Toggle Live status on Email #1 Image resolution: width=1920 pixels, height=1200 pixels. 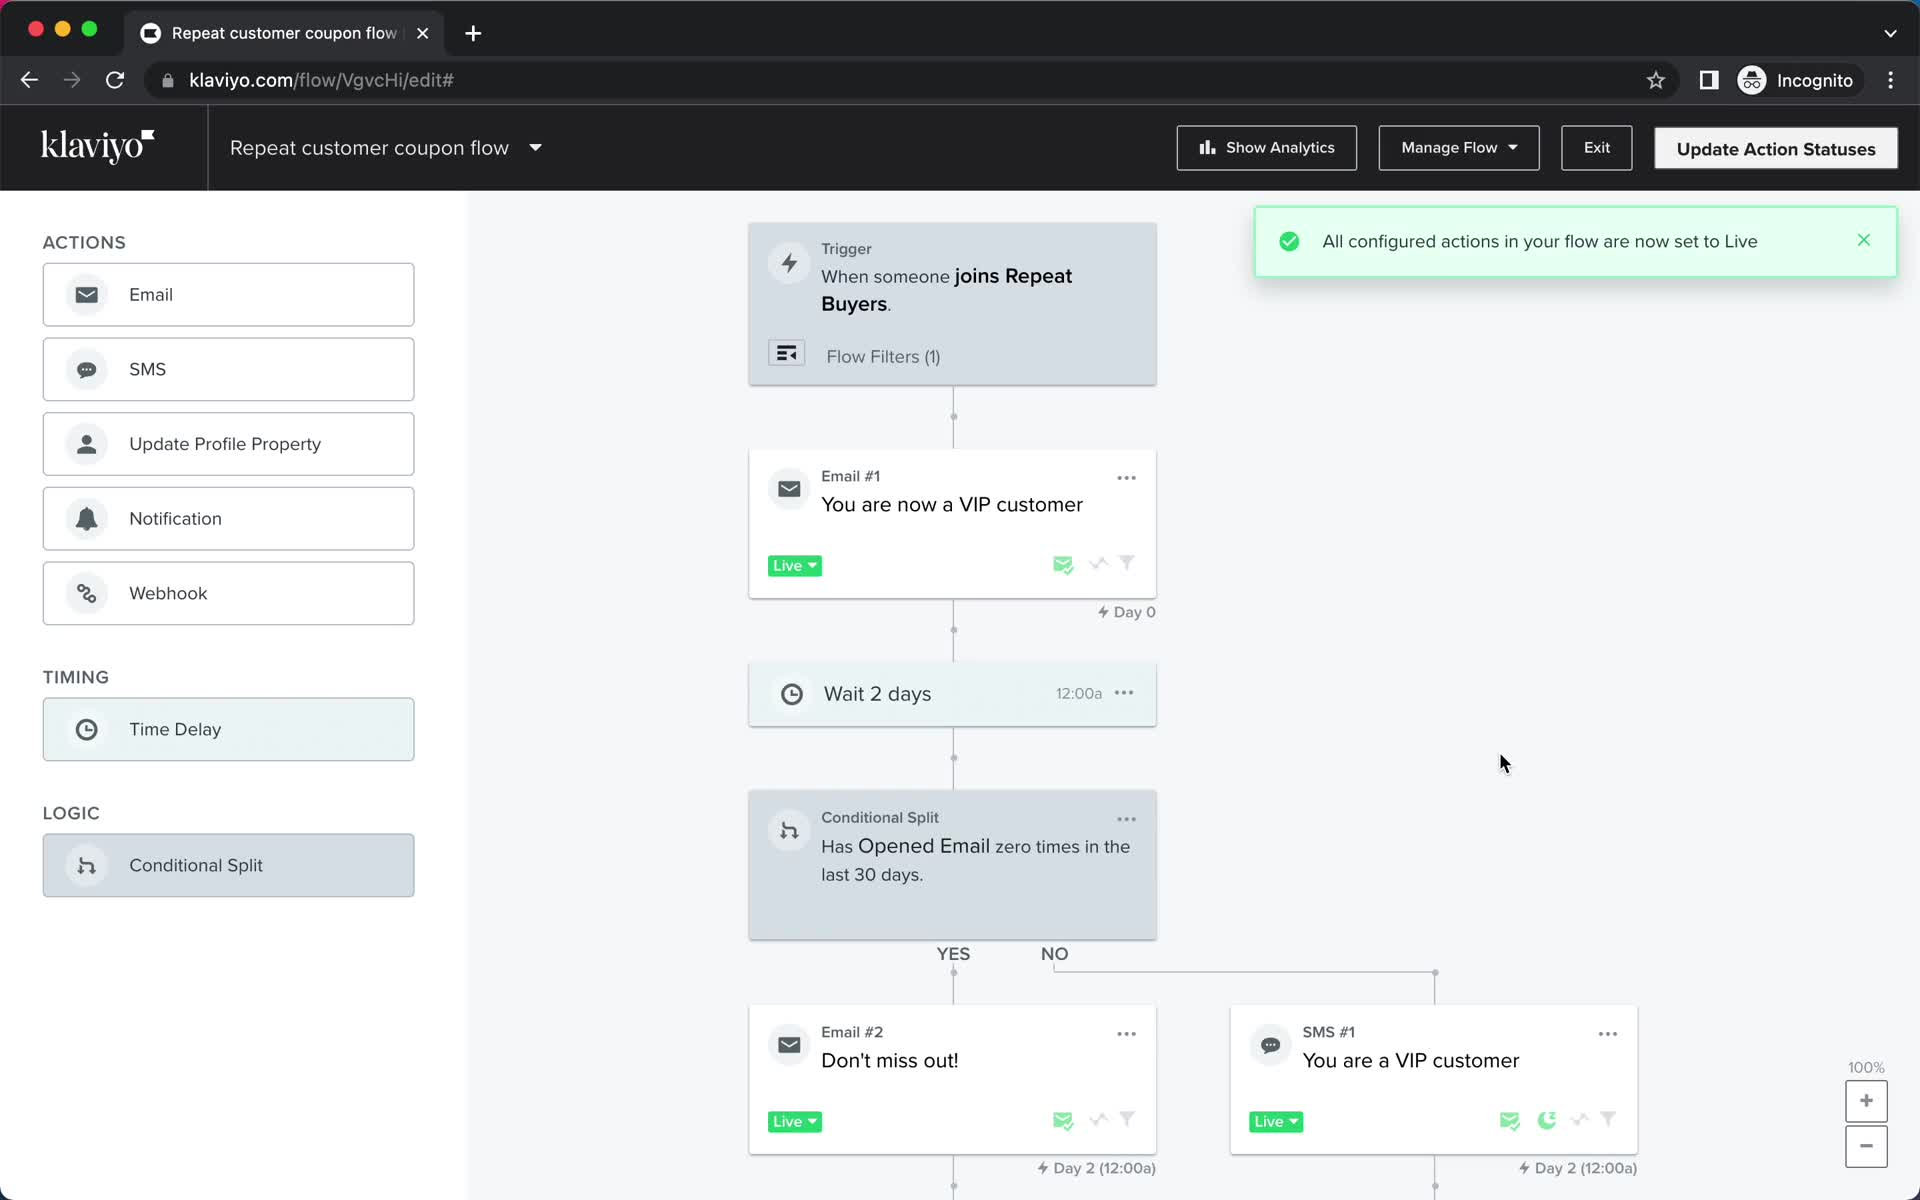click(795, 564)
